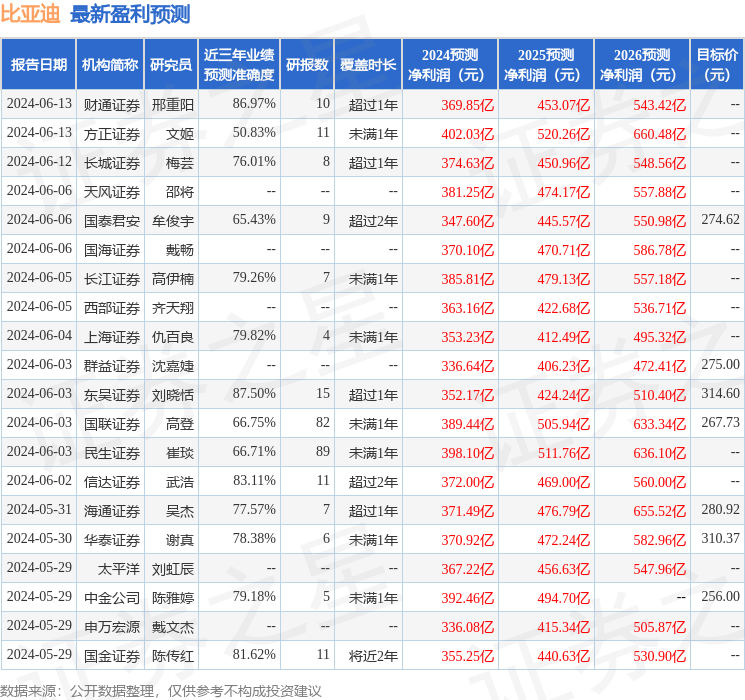
Task: Select accuracy value 50.83%
Action: click(x=254, y=132)
